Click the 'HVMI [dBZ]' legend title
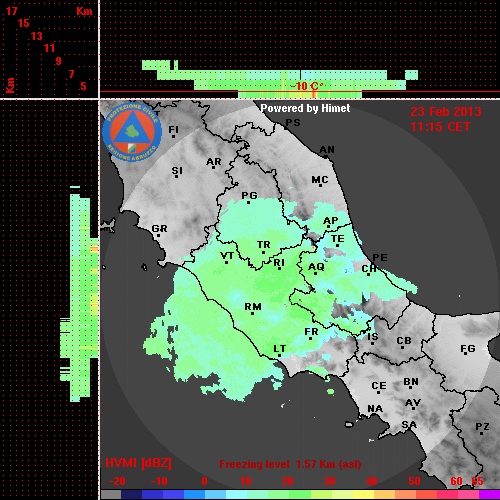 138,463
